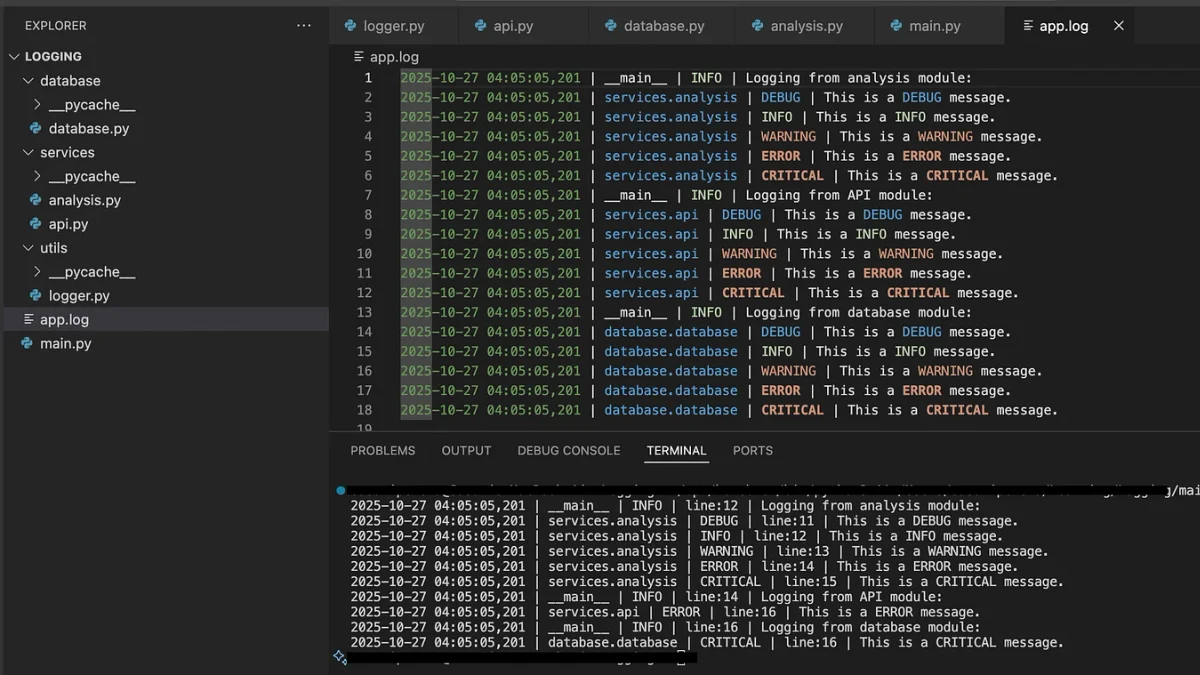Expand __pycache__ under the services folder
Screen dimensions: 1200x675
[x=38, y=176]
